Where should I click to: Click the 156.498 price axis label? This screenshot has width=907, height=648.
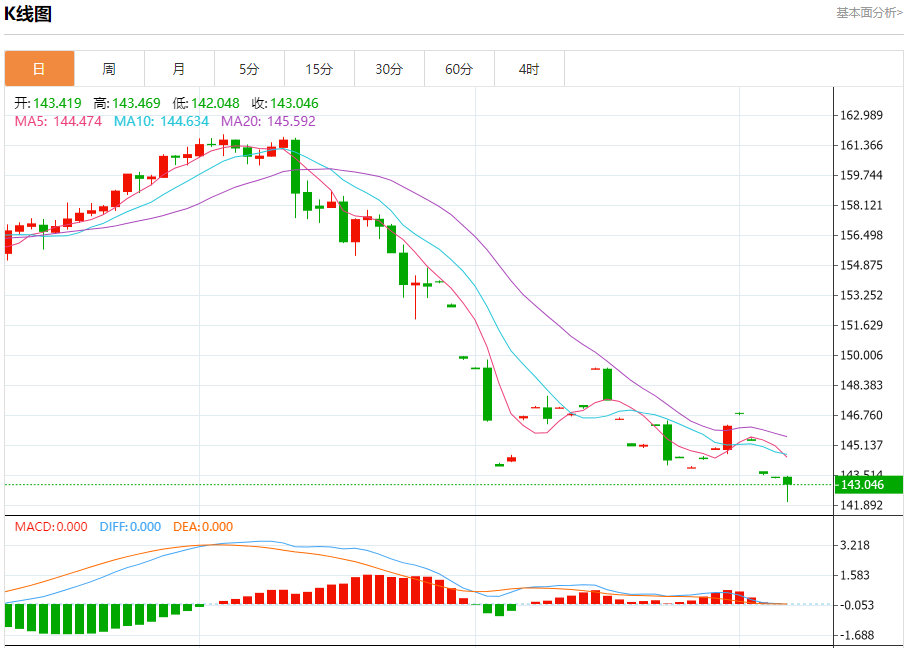861,235
